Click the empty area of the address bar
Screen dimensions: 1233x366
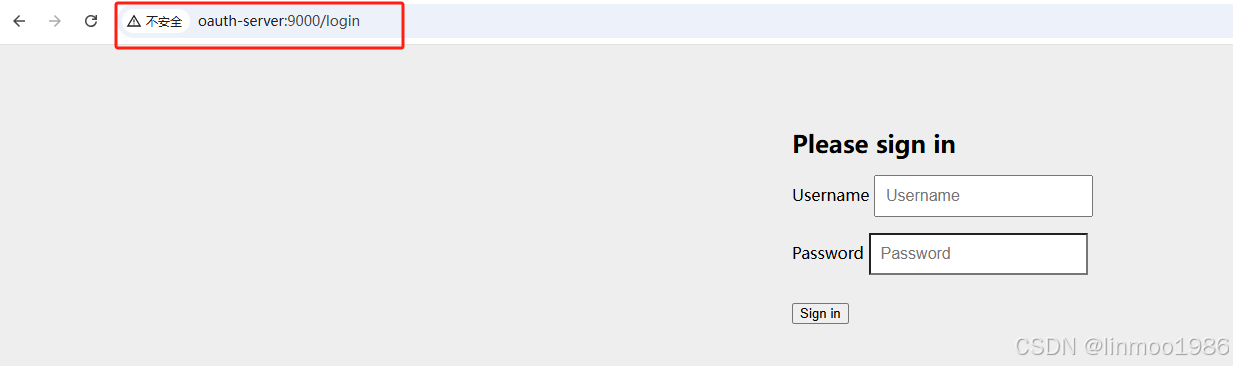(800, 21)
